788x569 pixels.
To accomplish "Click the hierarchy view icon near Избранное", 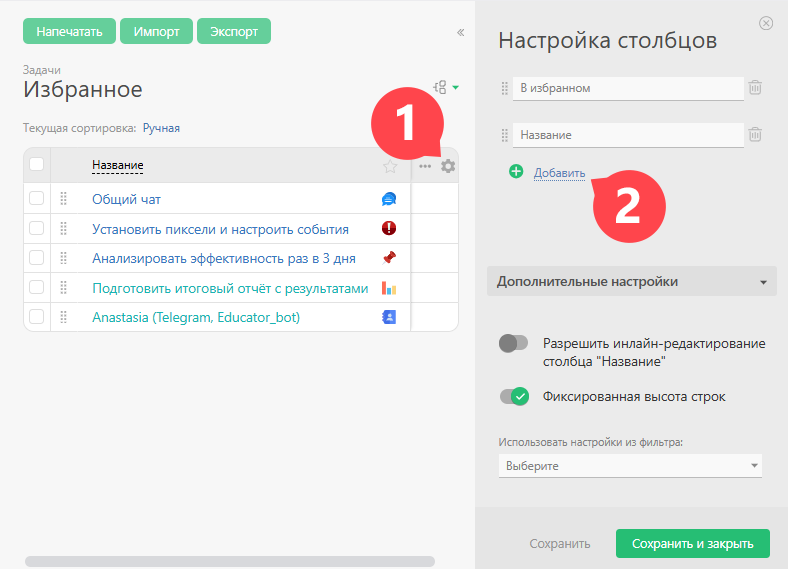I will tap(440, 87).
